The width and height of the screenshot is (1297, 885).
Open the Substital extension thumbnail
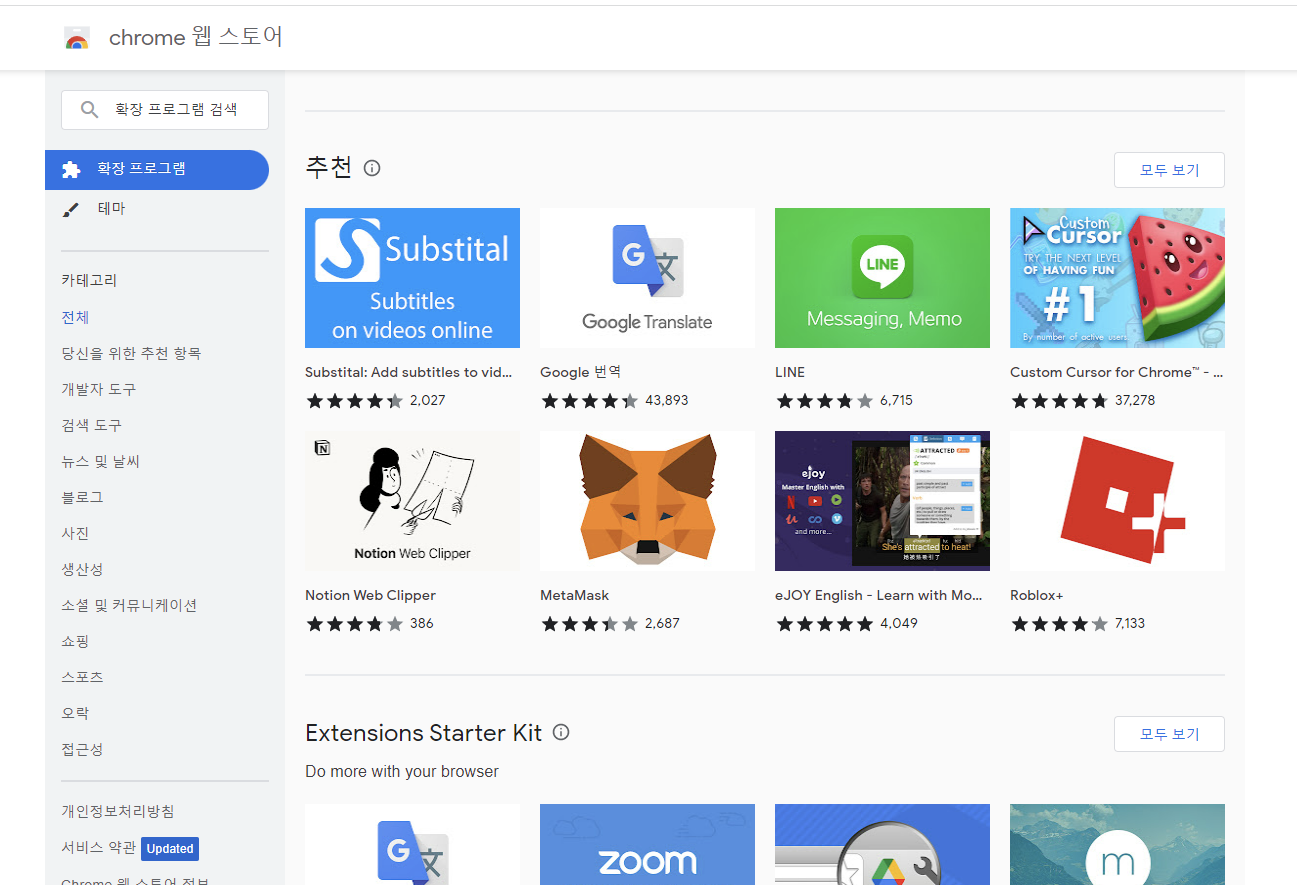click(412, 278)
